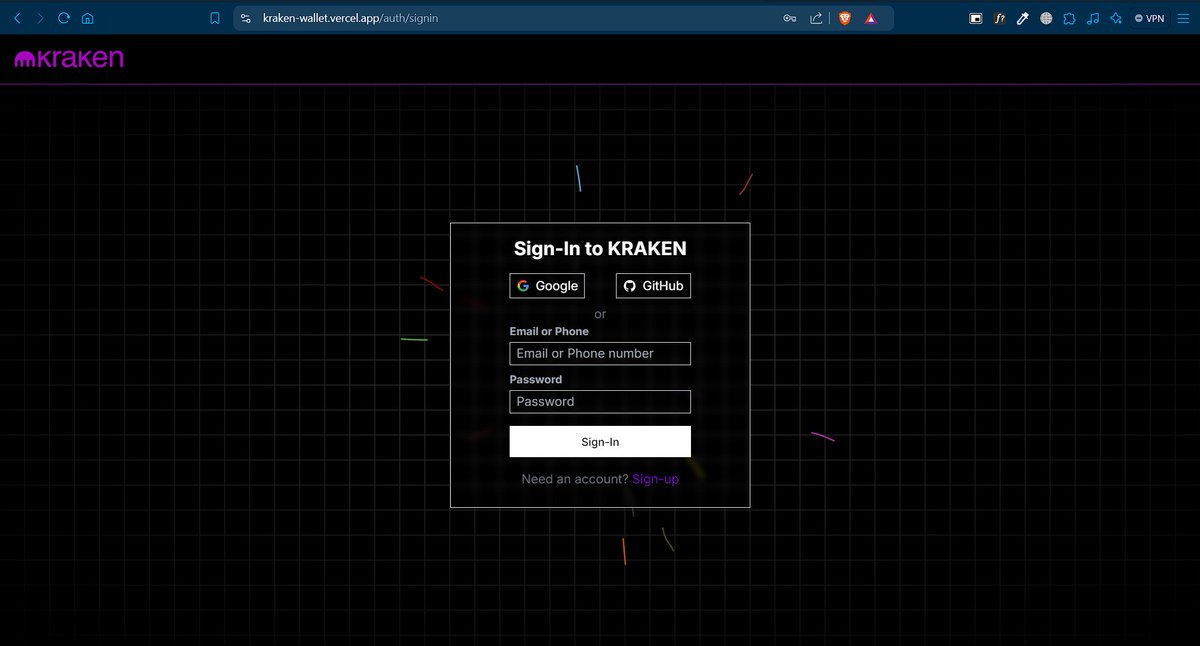The image size is (1200, 646).
Task: Open the fonts finder extension
Action: click(999, 18)
